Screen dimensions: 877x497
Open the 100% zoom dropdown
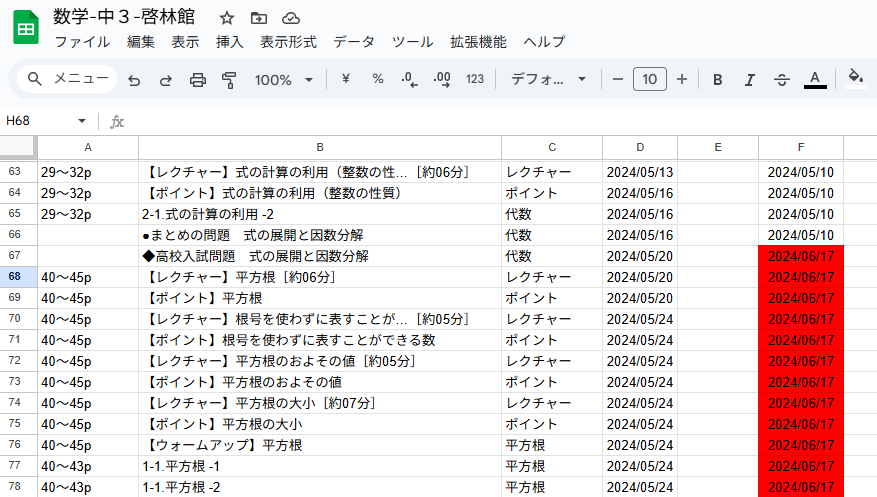click(283, 80)
